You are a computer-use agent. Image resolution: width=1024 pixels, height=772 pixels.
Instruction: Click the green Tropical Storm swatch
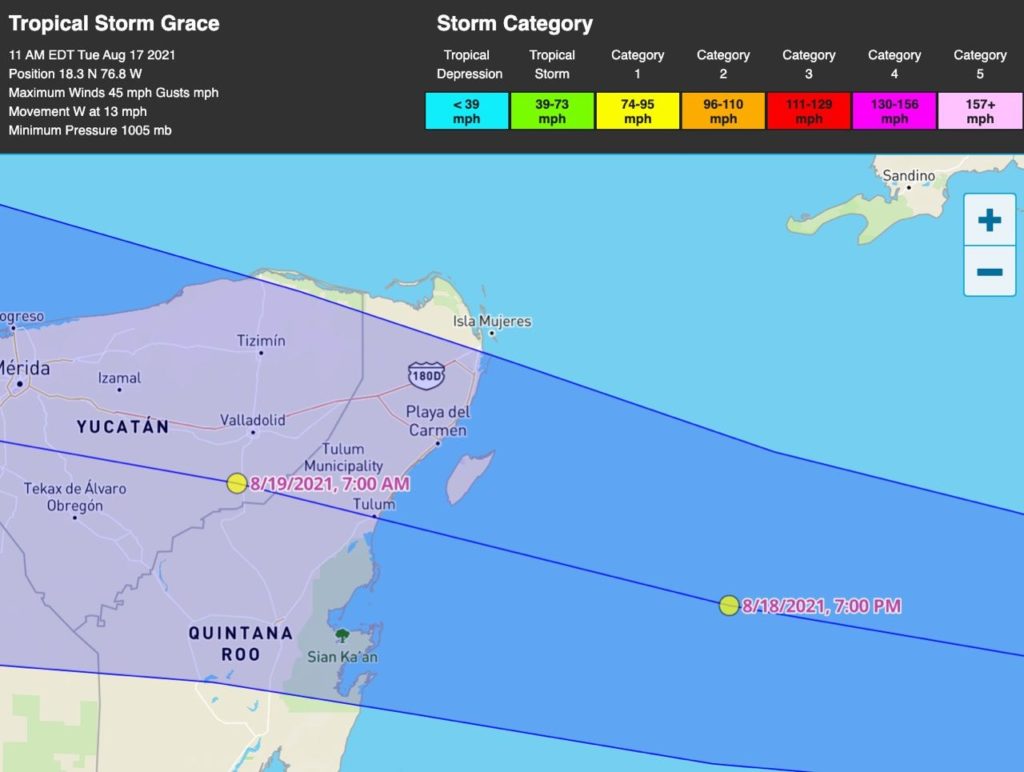point(552,111)
